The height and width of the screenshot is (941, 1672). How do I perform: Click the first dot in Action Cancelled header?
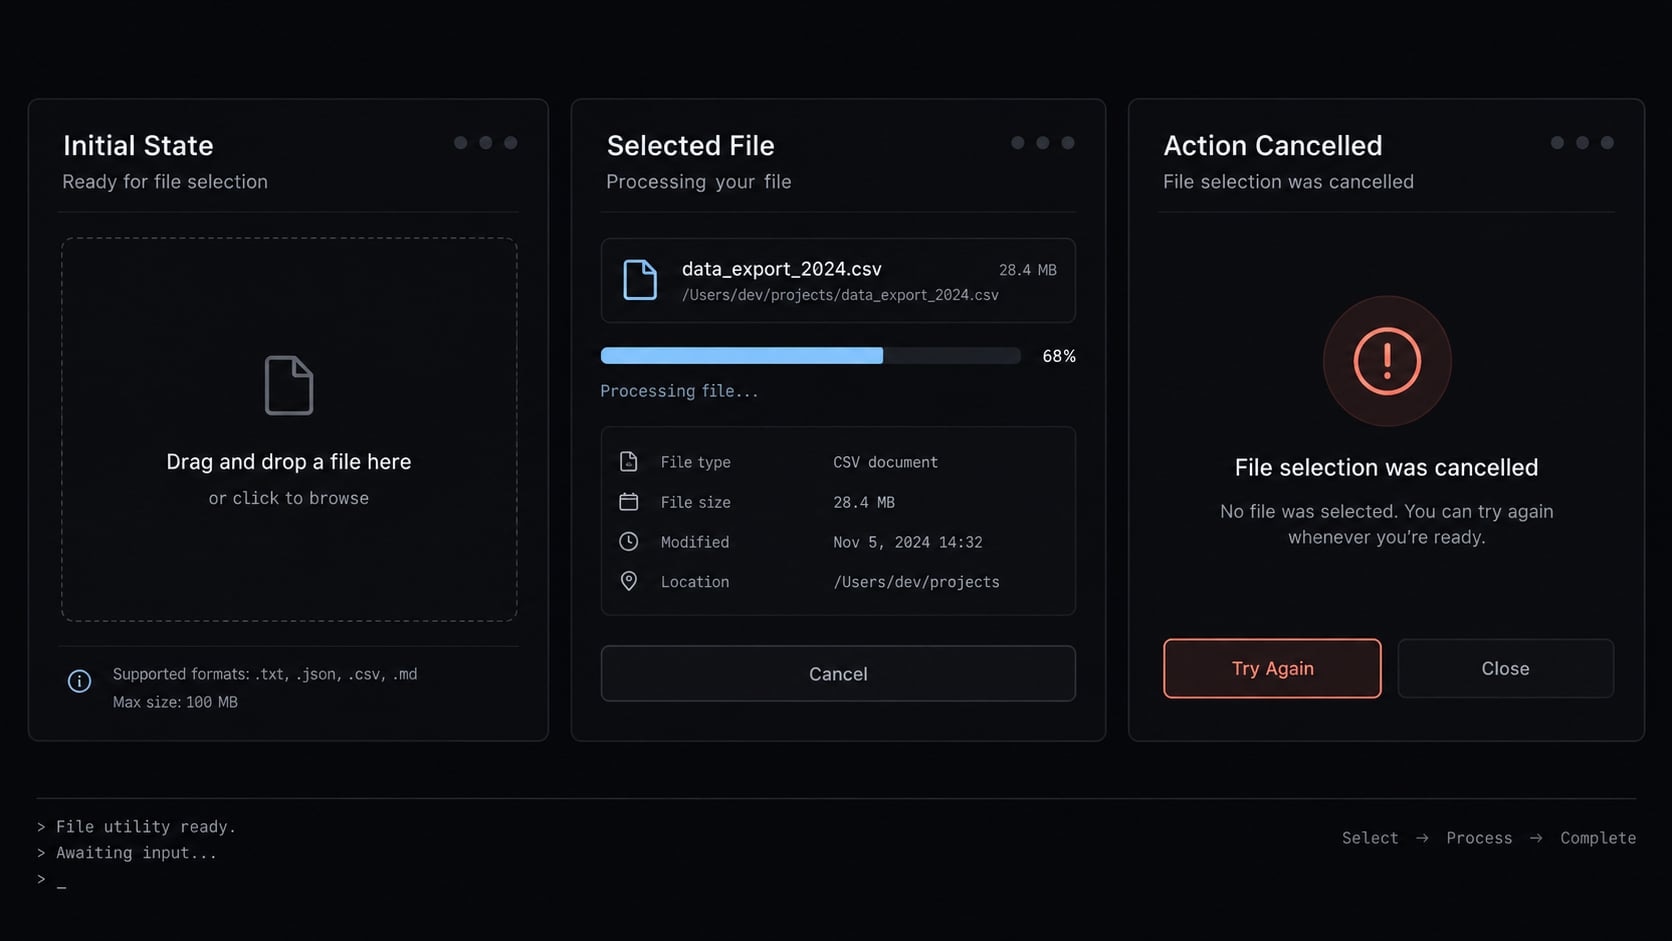pyautogui.click(x=1557, y=143)
